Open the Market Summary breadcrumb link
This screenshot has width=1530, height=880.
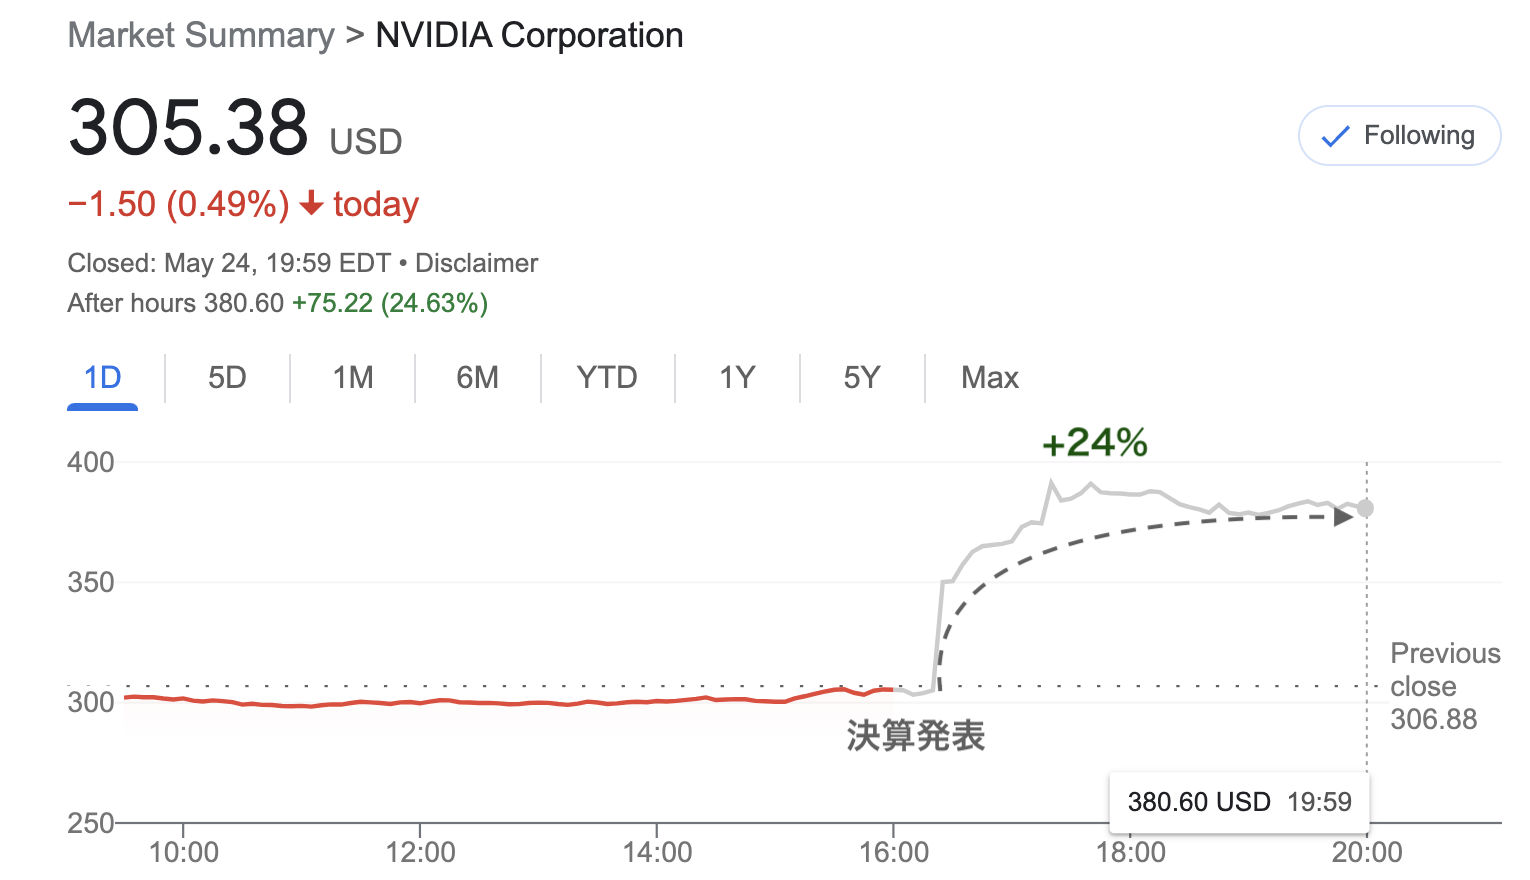pyautogui.click(x=201, y=35)
